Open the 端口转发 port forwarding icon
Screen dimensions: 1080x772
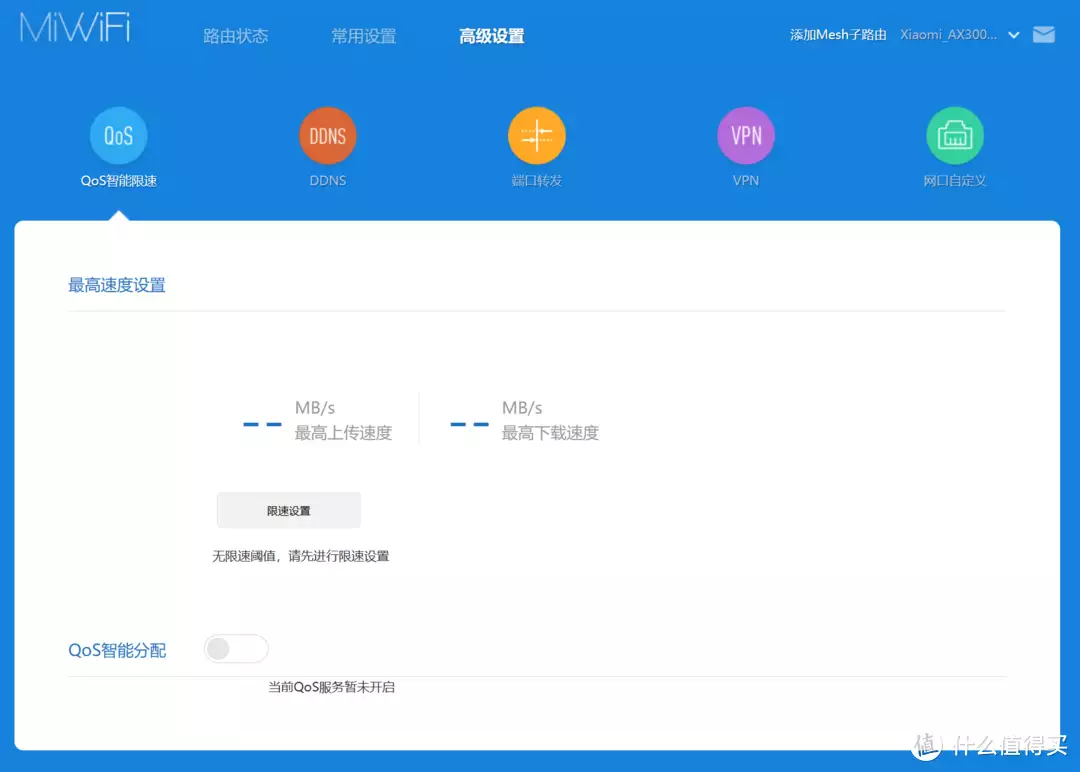pyautogui.click(x=536, y=135)
